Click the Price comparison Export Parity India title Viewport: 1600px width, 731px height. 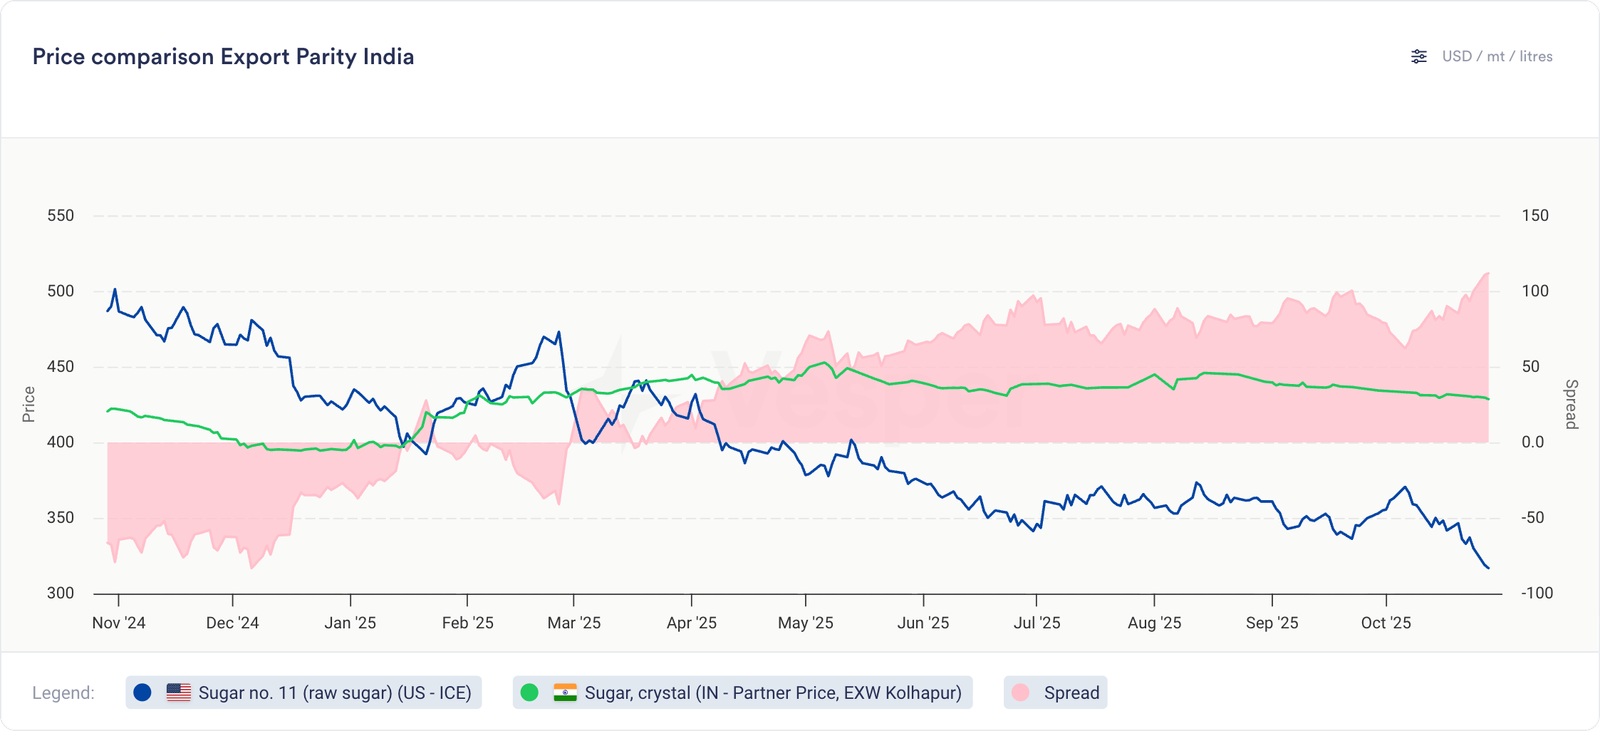(223, 57)
